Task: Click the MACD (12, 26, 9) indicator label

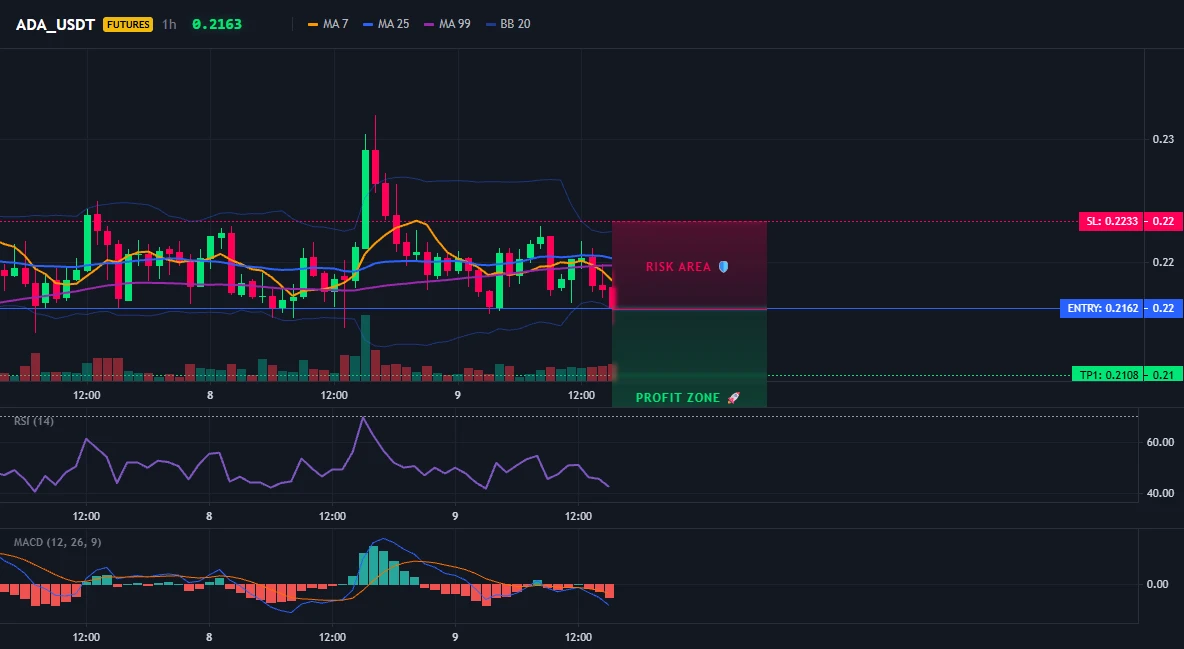Action: click(x=57, y=542)
